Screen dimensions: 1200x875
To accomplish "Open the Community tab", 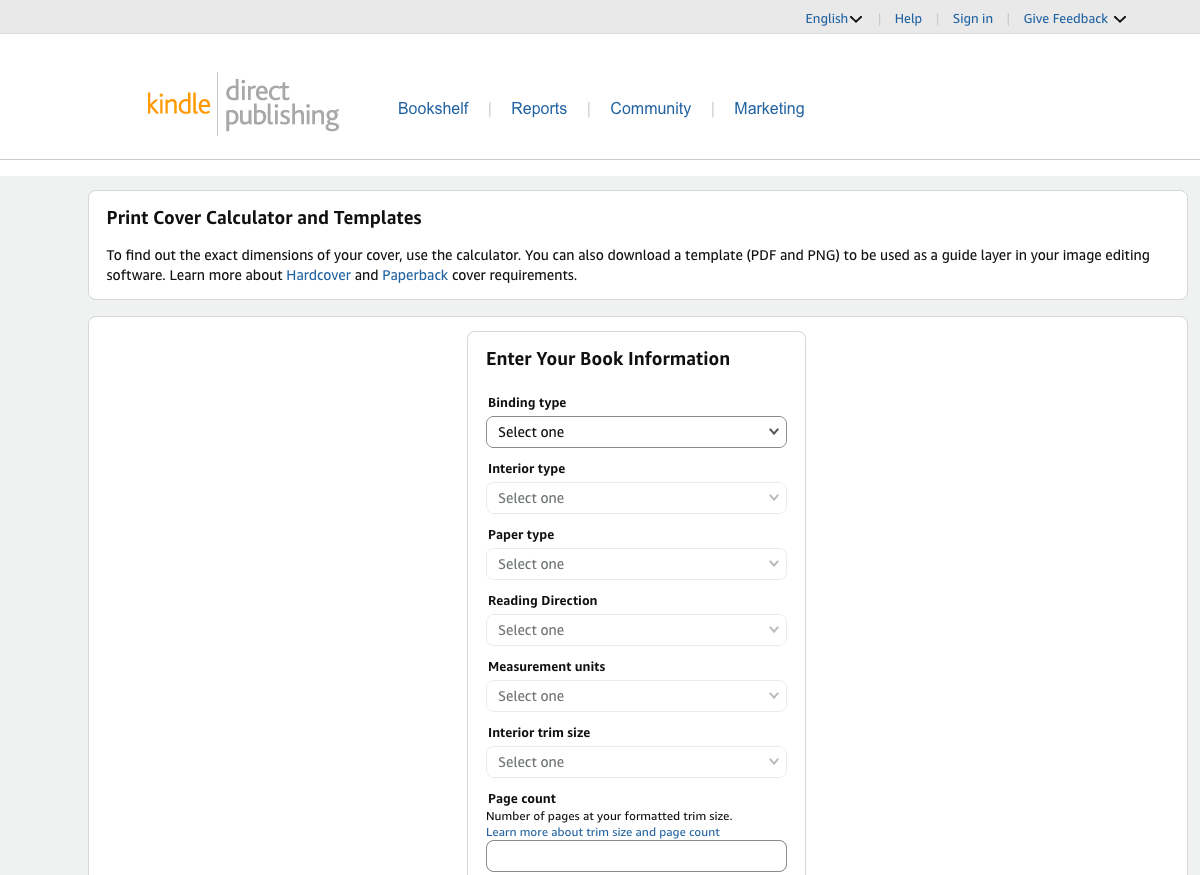I will pyautogui.click(x=651, y=108).
